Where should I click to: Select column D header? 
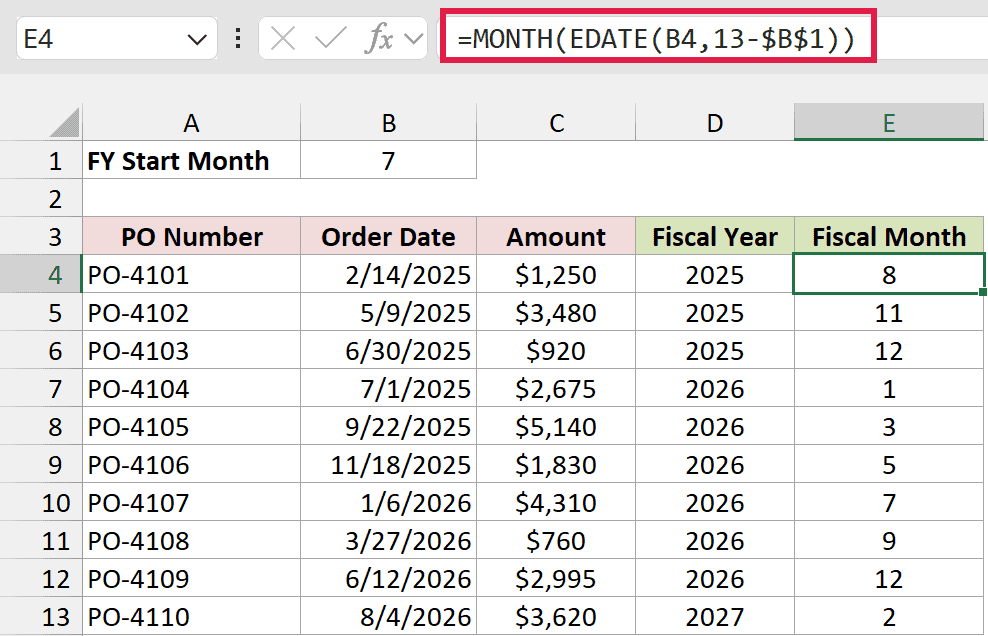click(715, 123)
